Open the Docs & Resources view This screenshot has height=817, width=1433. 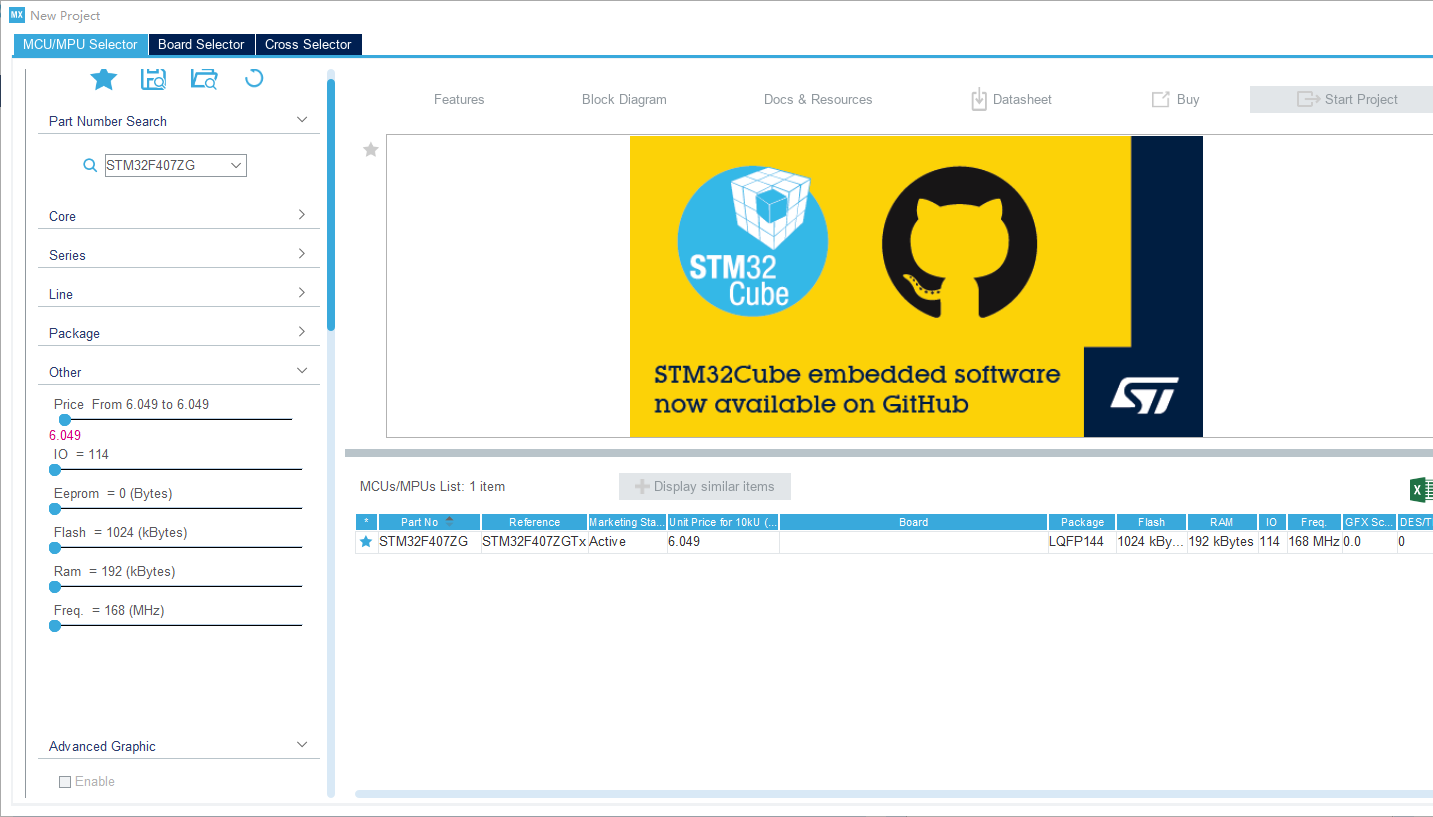click(818, 99)
